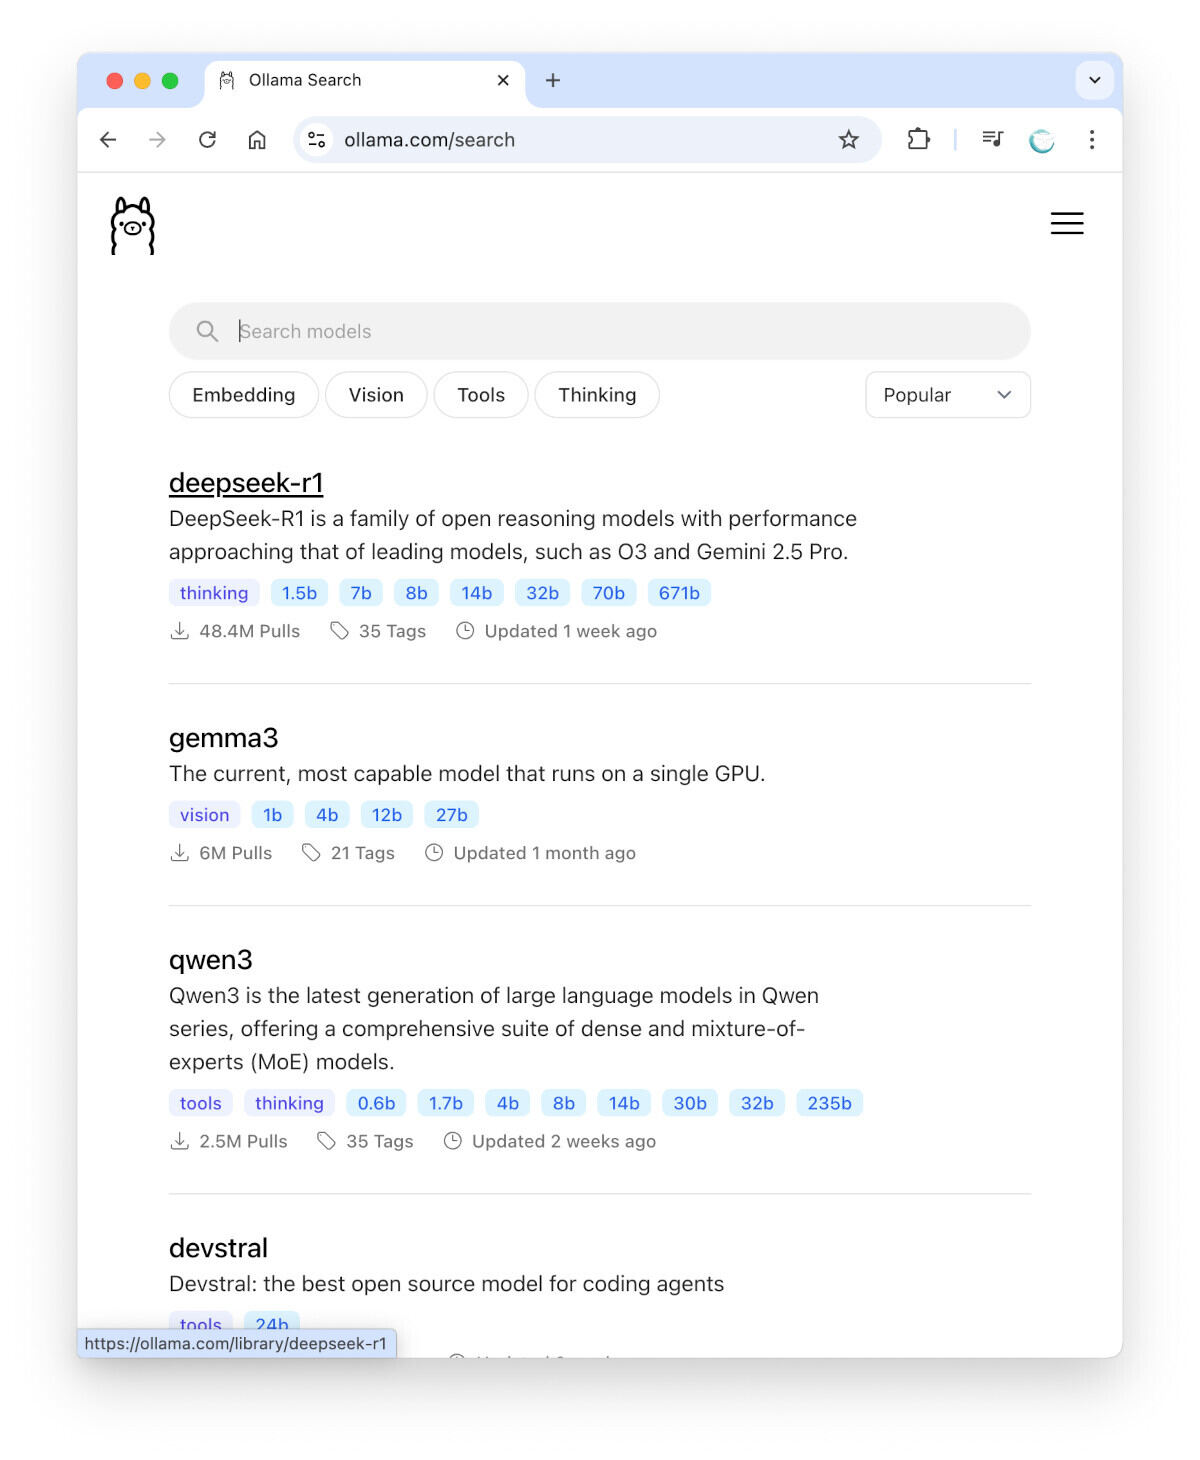Open the browser home page
This screenshot has height=1460, width=1200.
pos(257,140)
